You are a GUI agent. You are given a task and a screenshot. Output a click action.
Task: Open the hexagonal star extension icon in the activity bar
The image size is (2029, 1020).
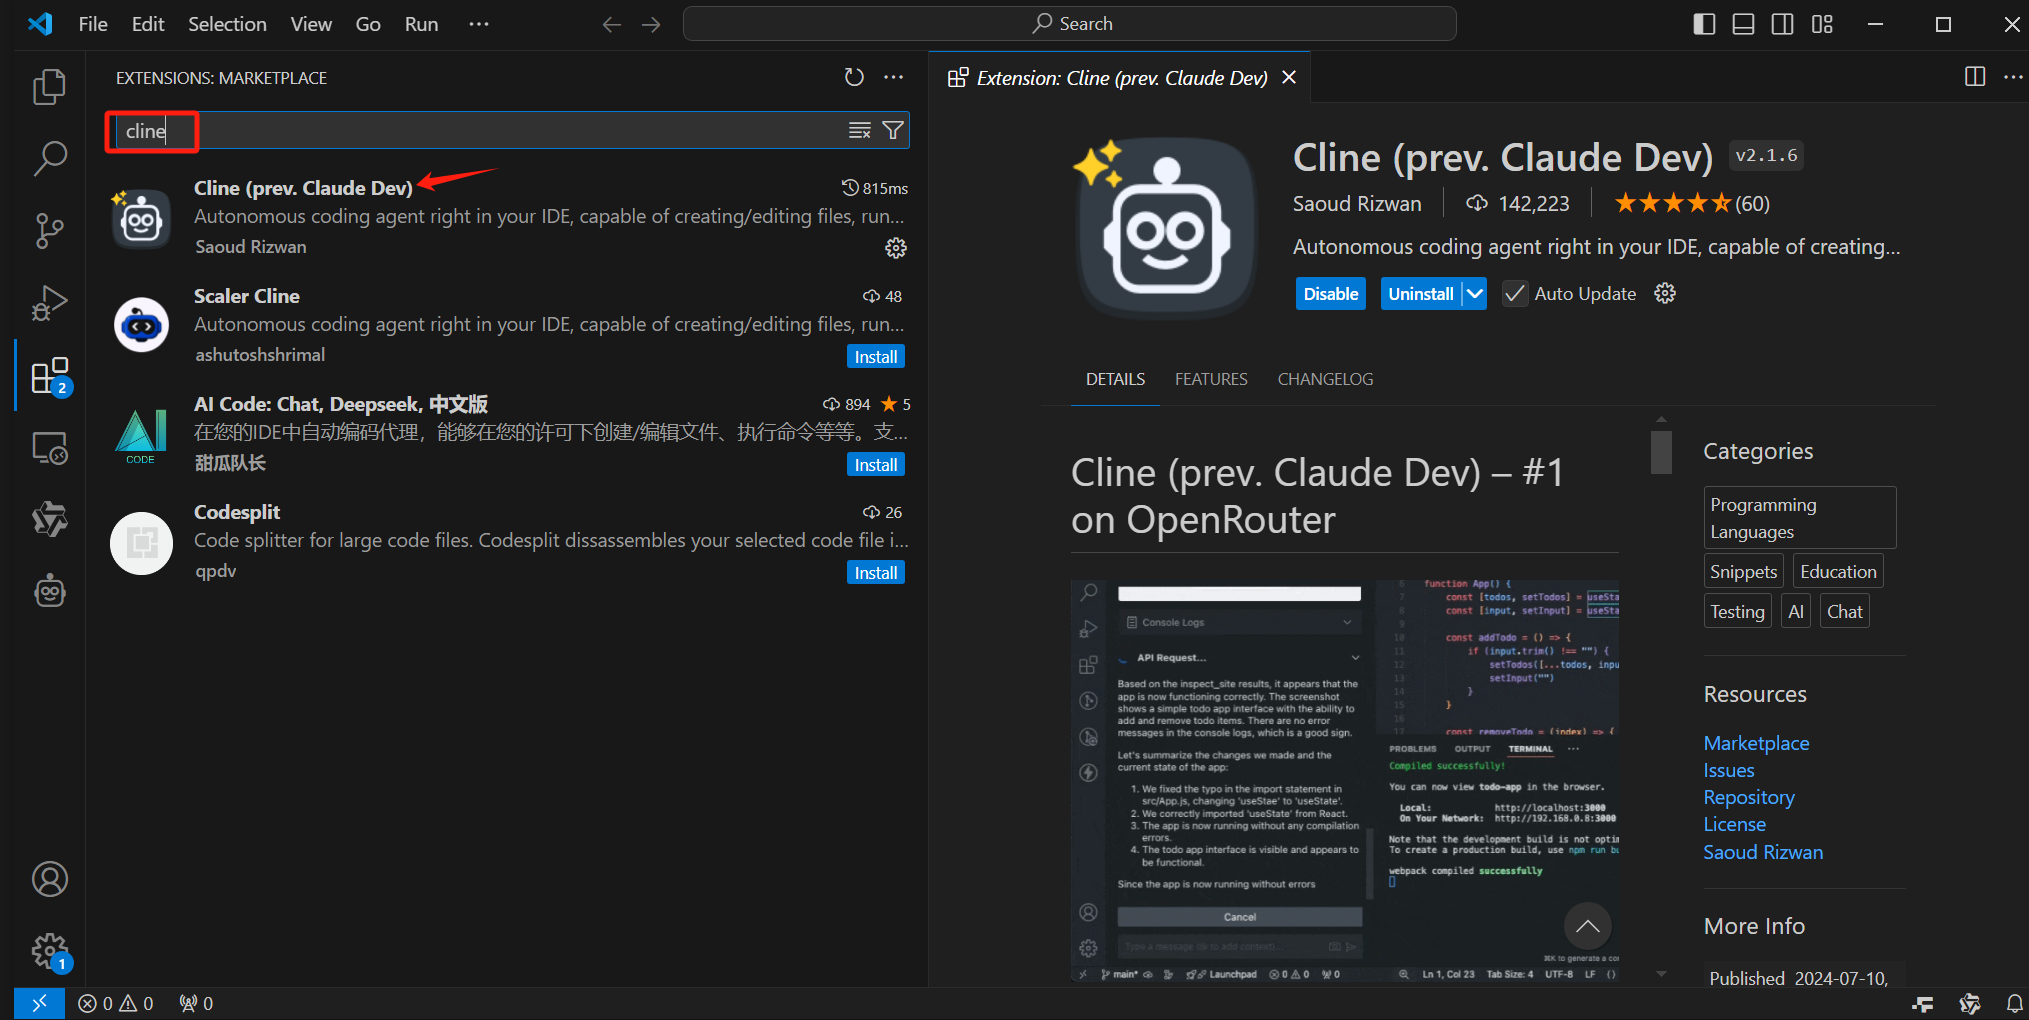click(x=50, y=519)
